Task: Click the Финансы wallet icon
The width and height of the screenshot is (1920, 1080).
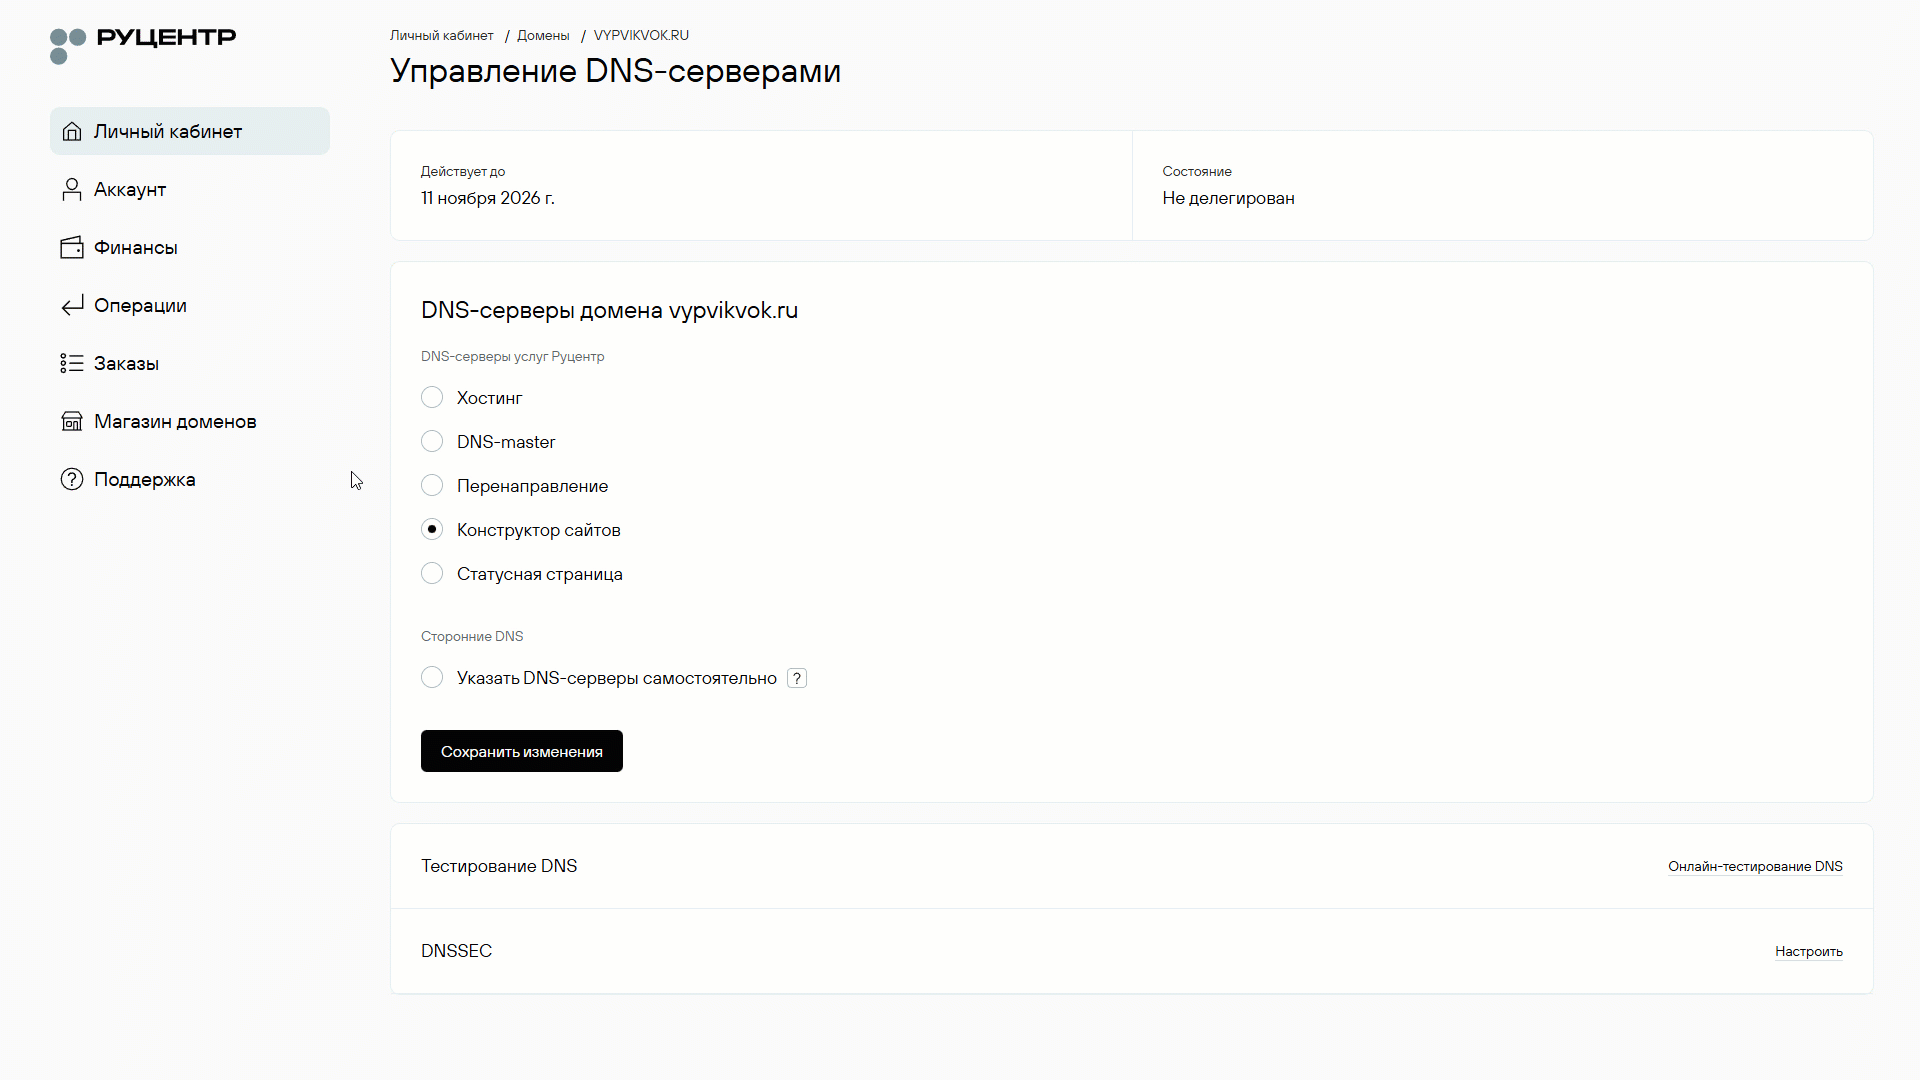Action: click(71, 247)
